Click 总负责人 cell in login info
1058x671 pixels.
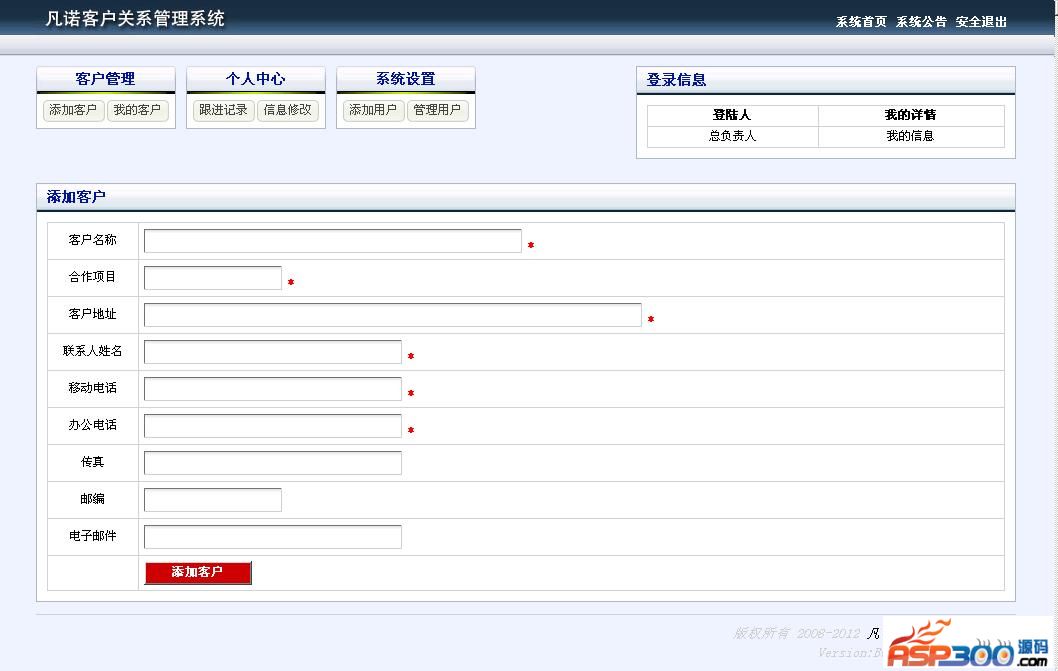(732, 136)
